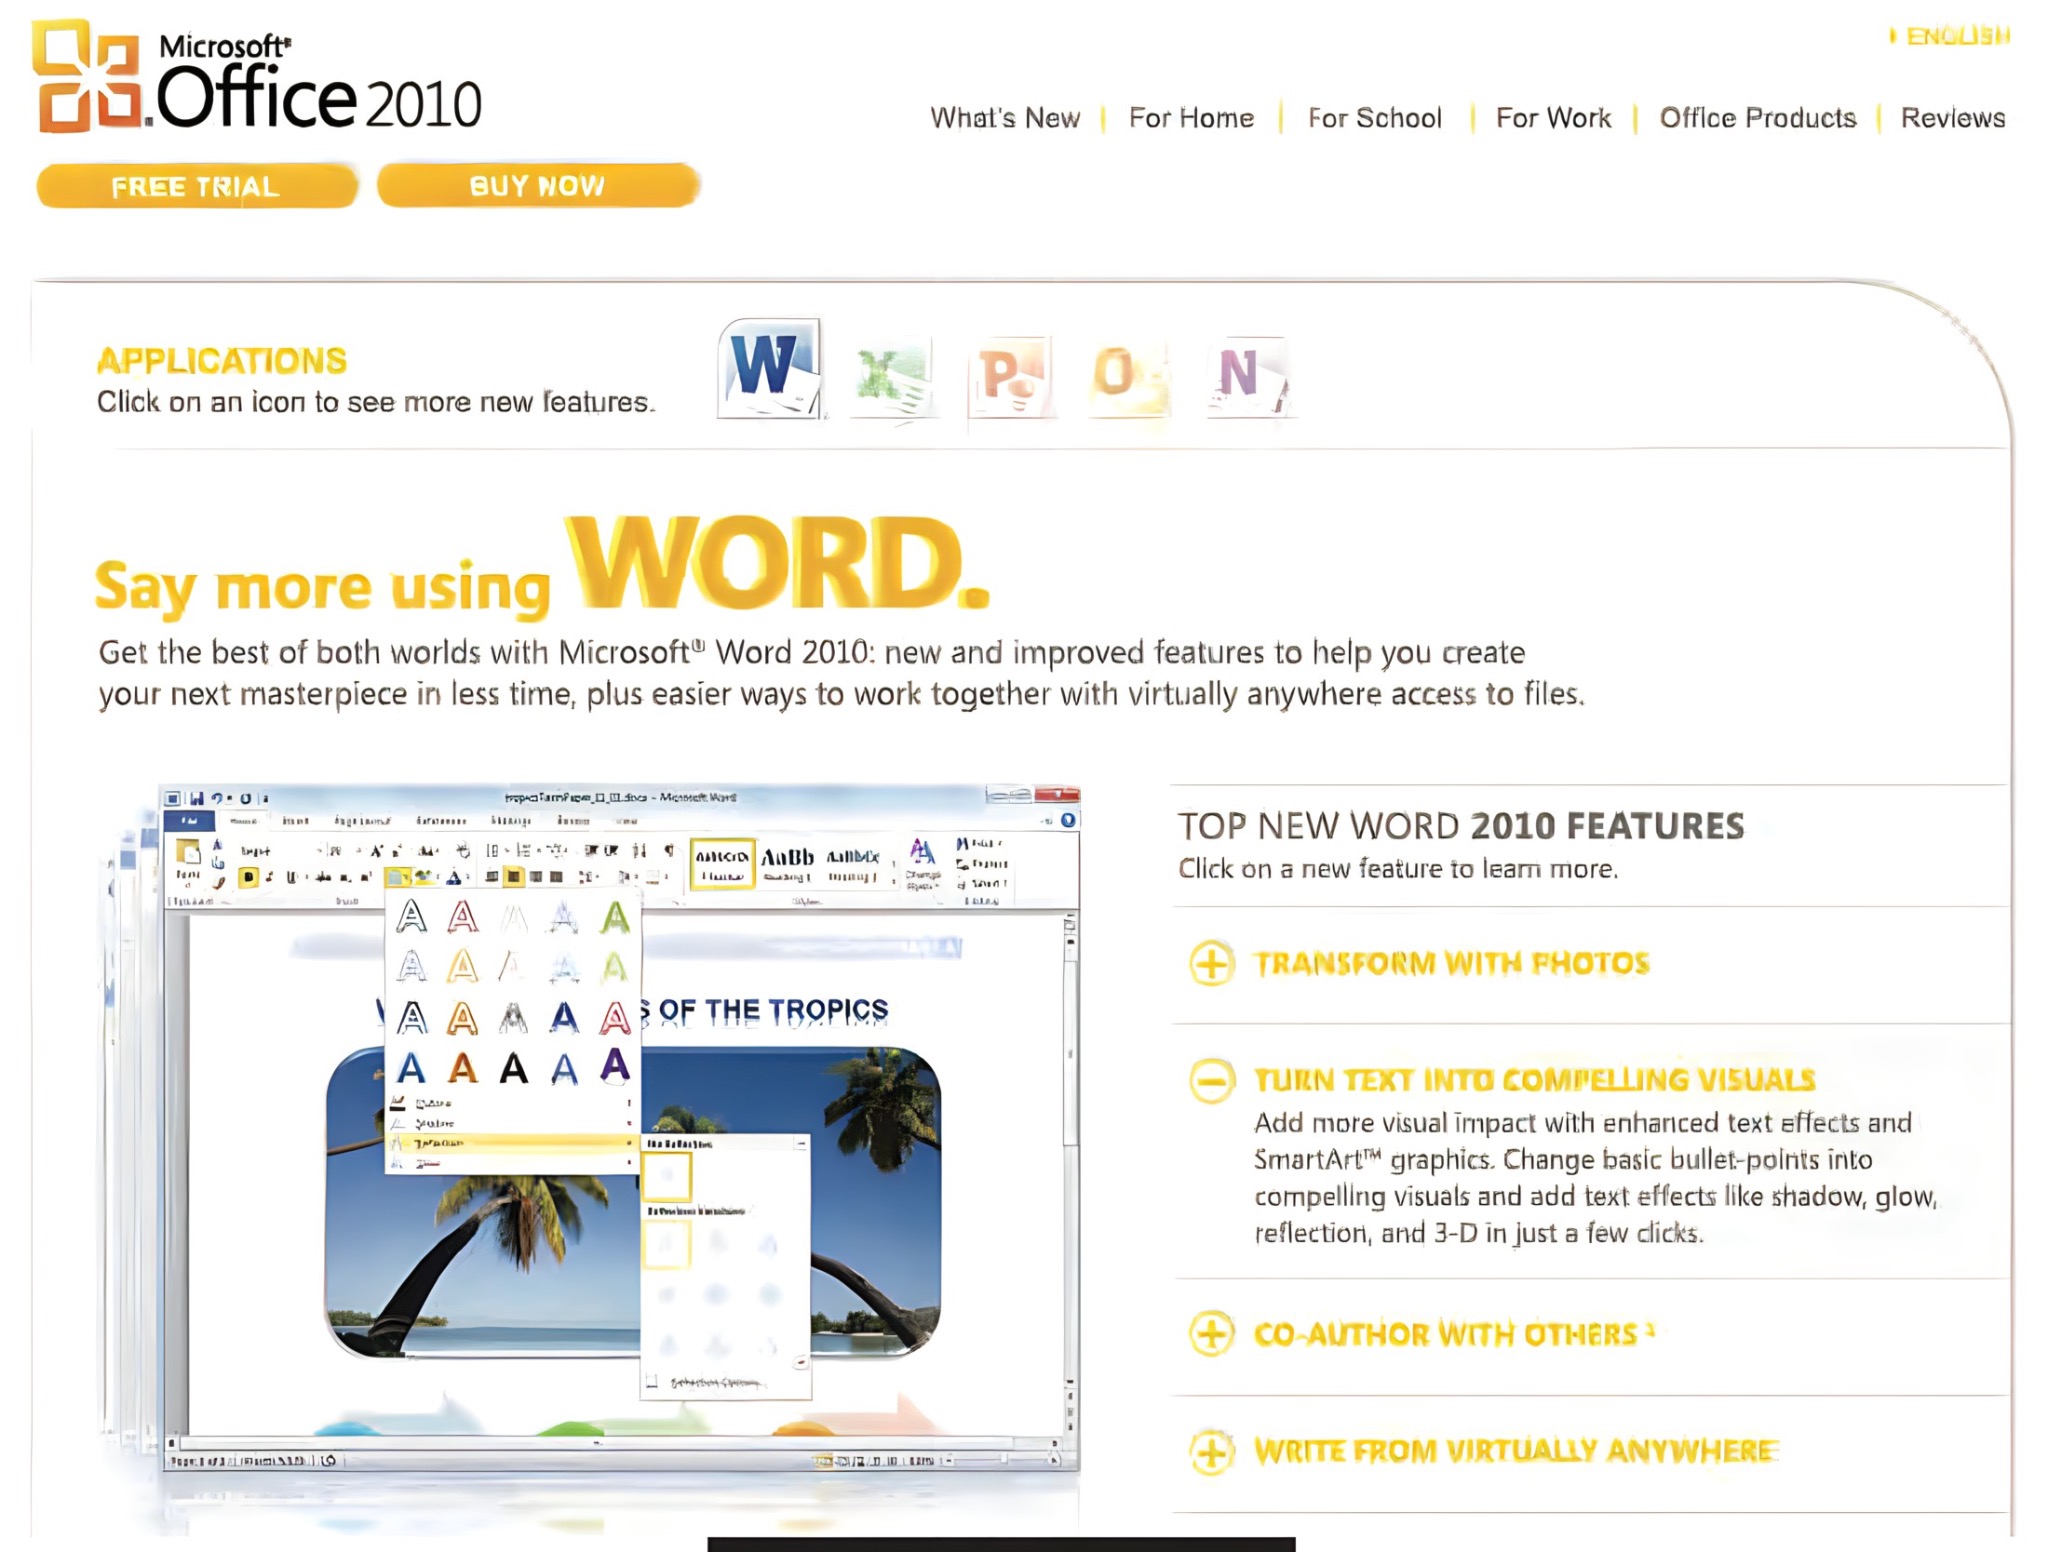Click the Outlook application icon

1129,378
